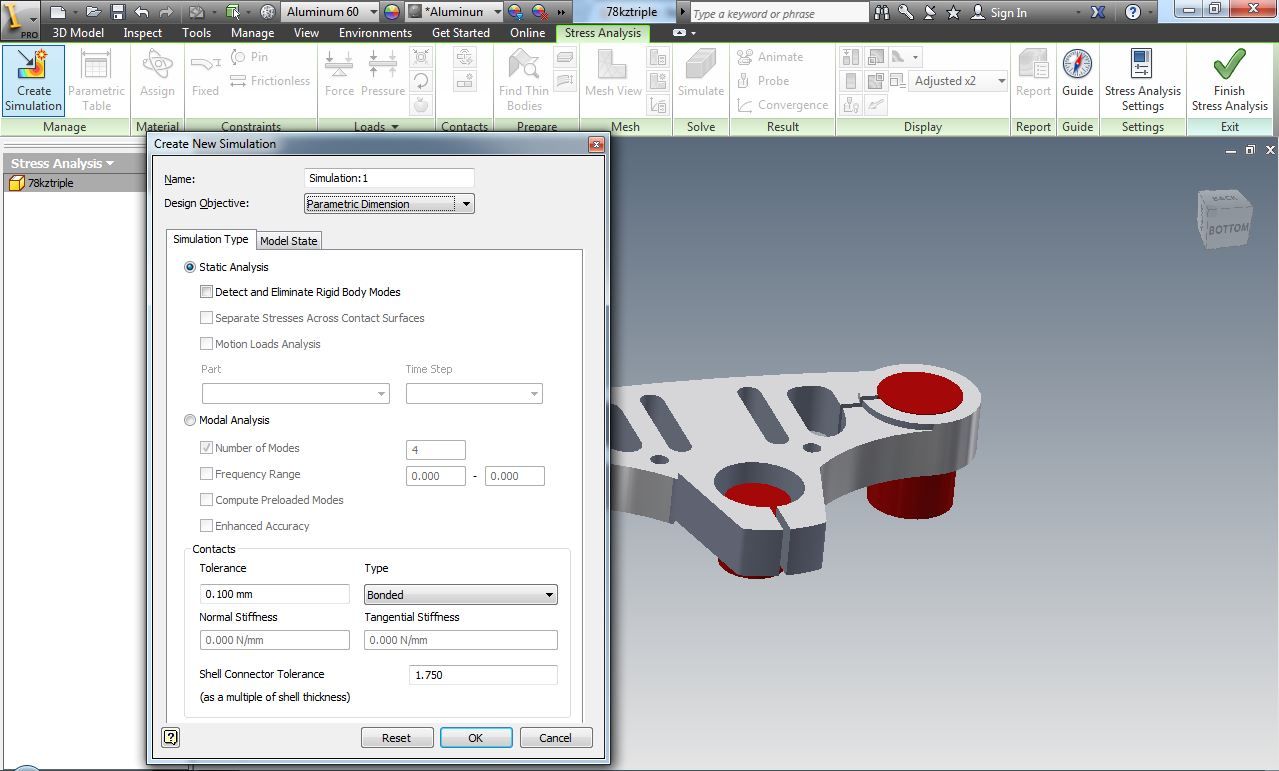
Task: Open the contact Type dropdown showing Bonded
Action: tap(548, 594)
